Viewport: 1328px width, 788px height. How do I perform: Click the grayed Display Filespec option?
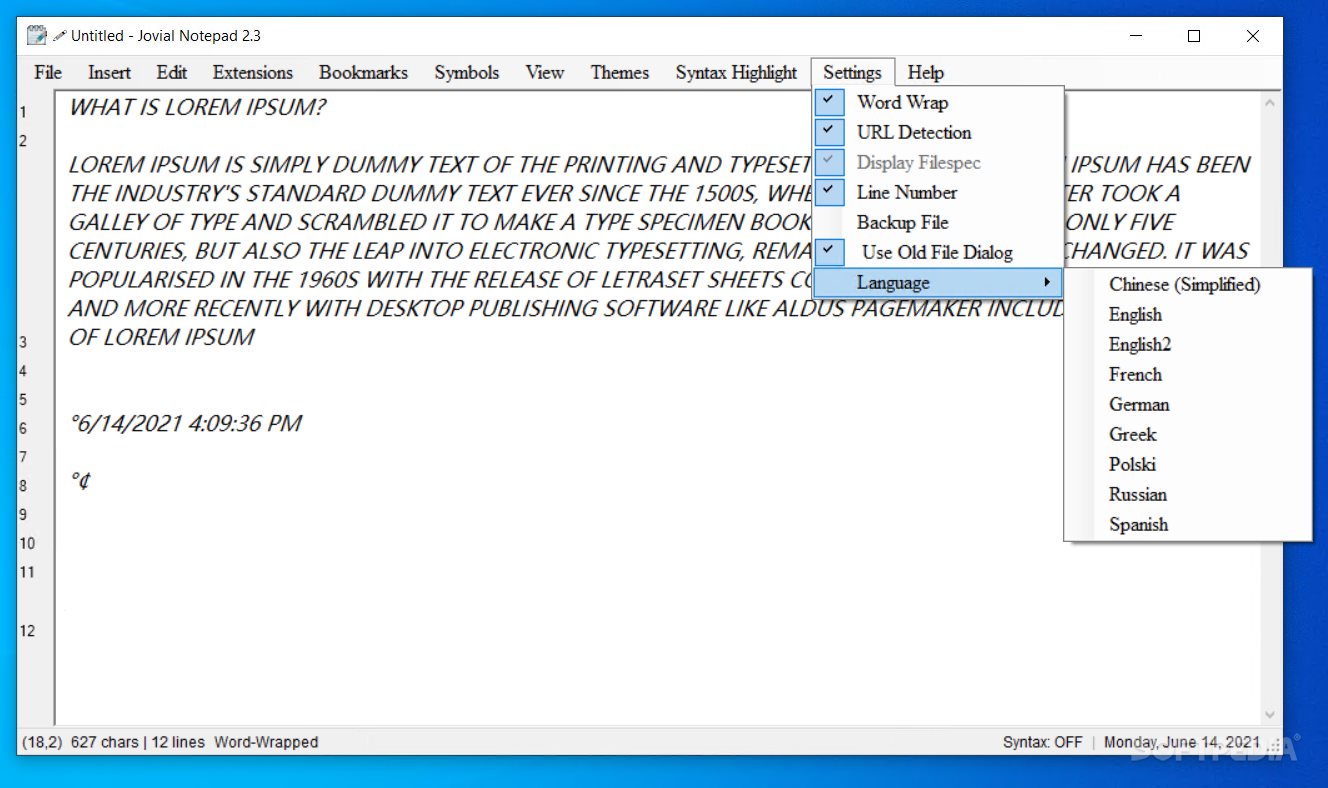(938, 162)
